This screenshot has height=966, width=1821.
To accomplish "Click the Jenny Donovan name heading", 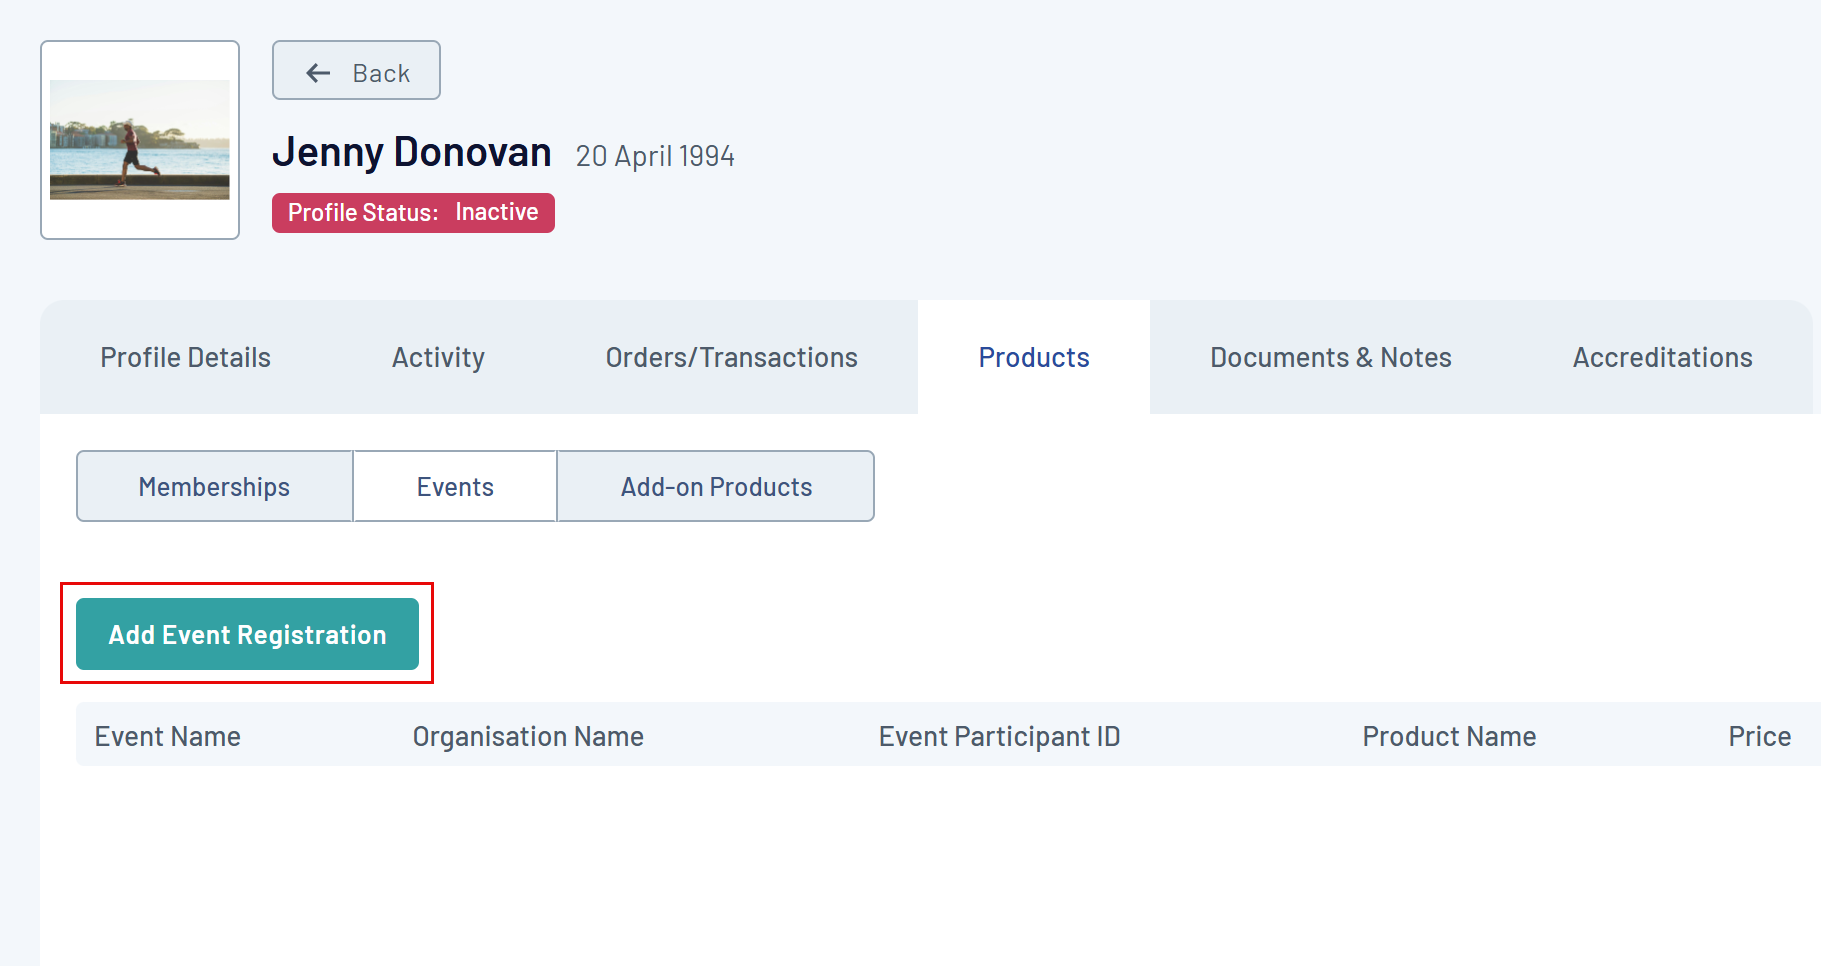I will pyautogui.click(x=411, y=152).
